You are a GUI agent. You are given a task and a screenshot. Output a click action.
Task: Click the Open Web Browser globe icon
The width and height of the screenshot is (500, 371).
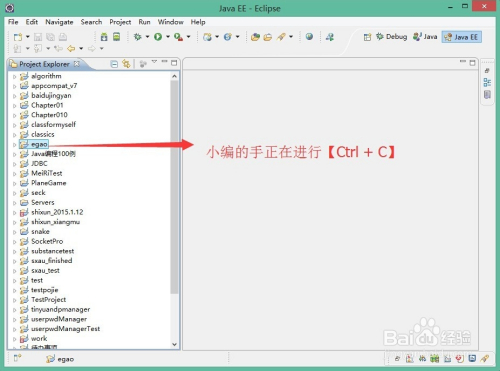[x=309, y=36]
